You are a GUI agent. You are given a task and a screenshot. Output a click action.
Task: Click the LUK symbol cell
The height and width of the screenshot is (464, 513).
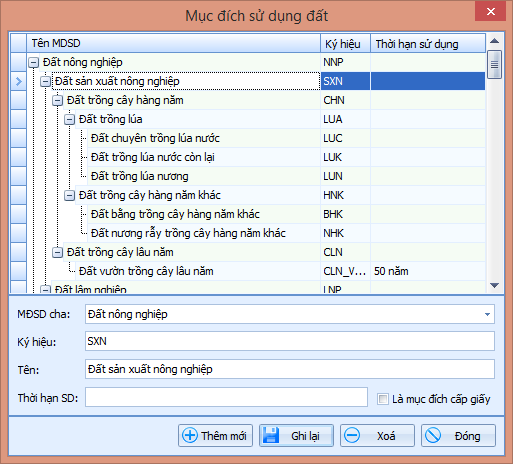point(345,157)
